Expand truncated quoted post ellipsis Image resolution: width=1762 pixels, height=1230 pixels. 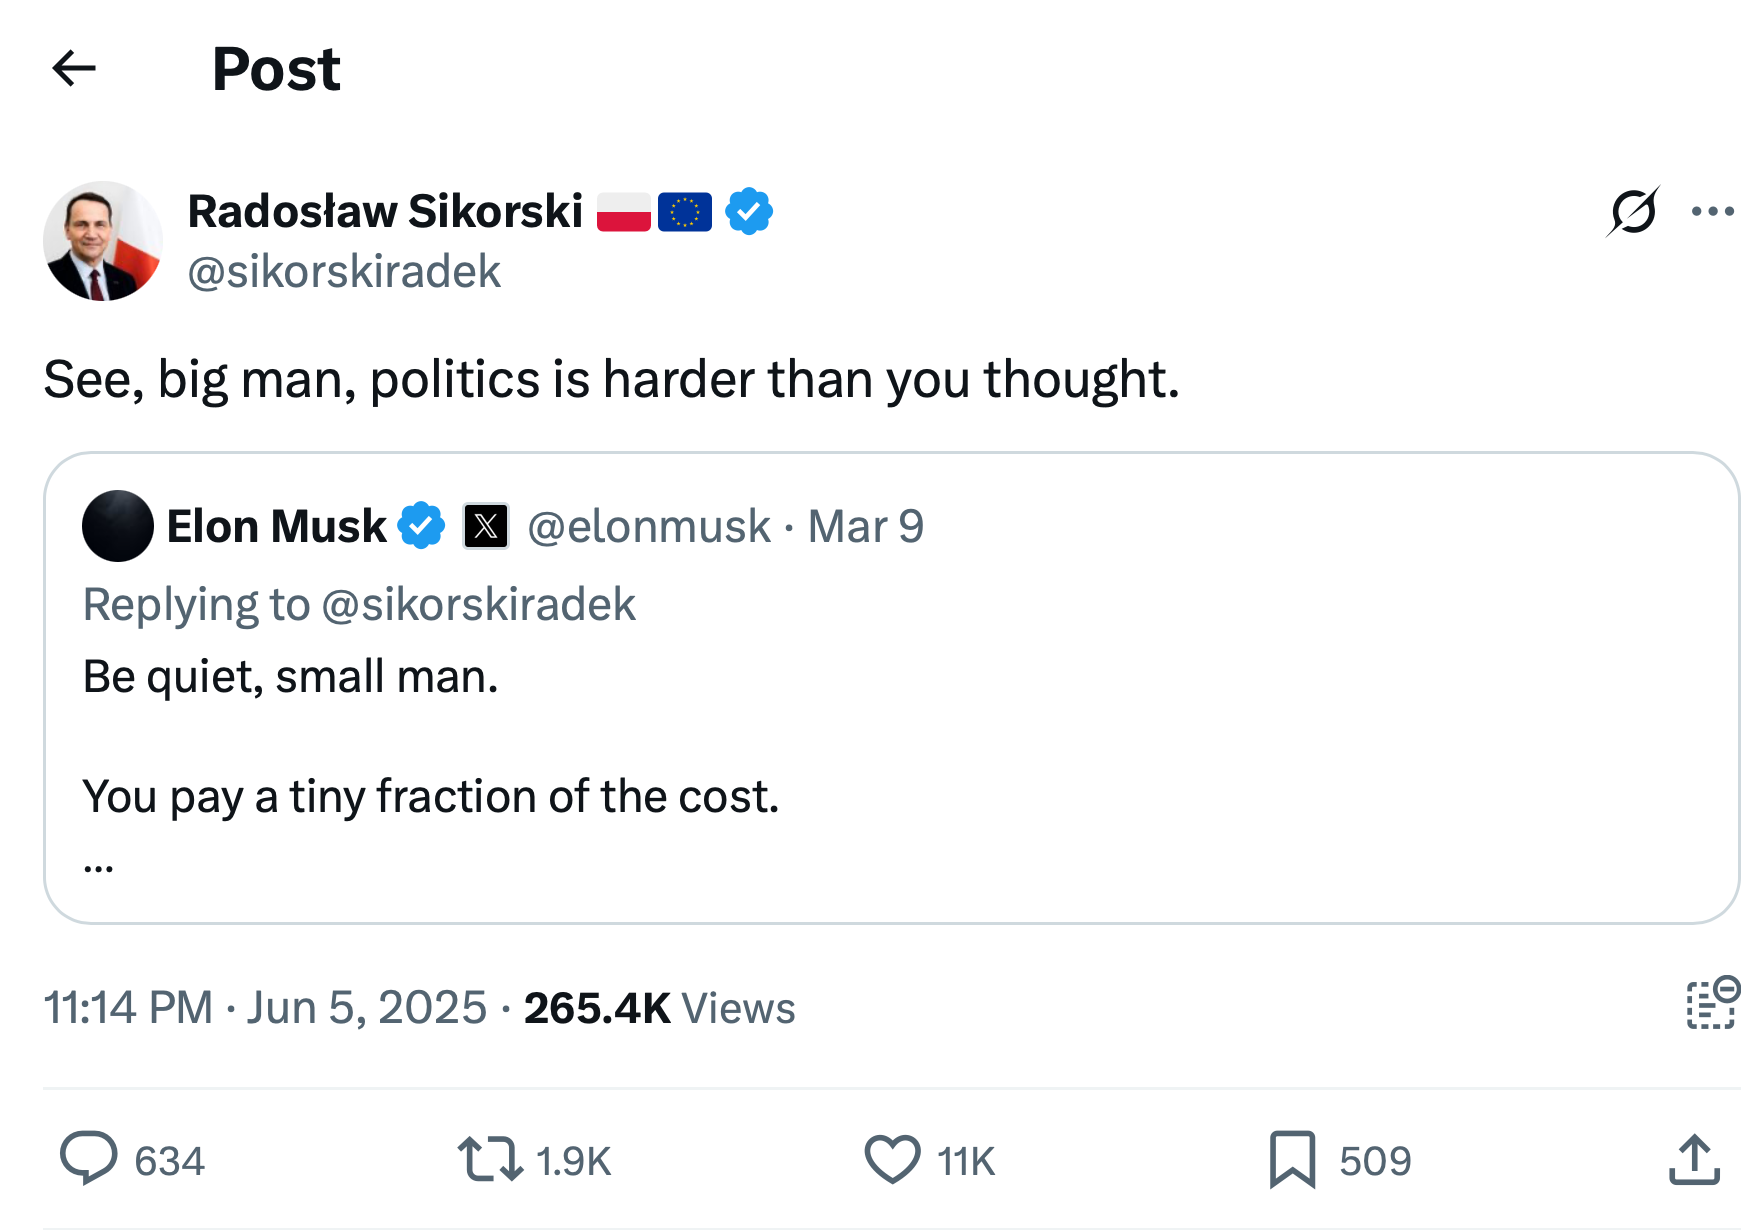coord(98,866)
